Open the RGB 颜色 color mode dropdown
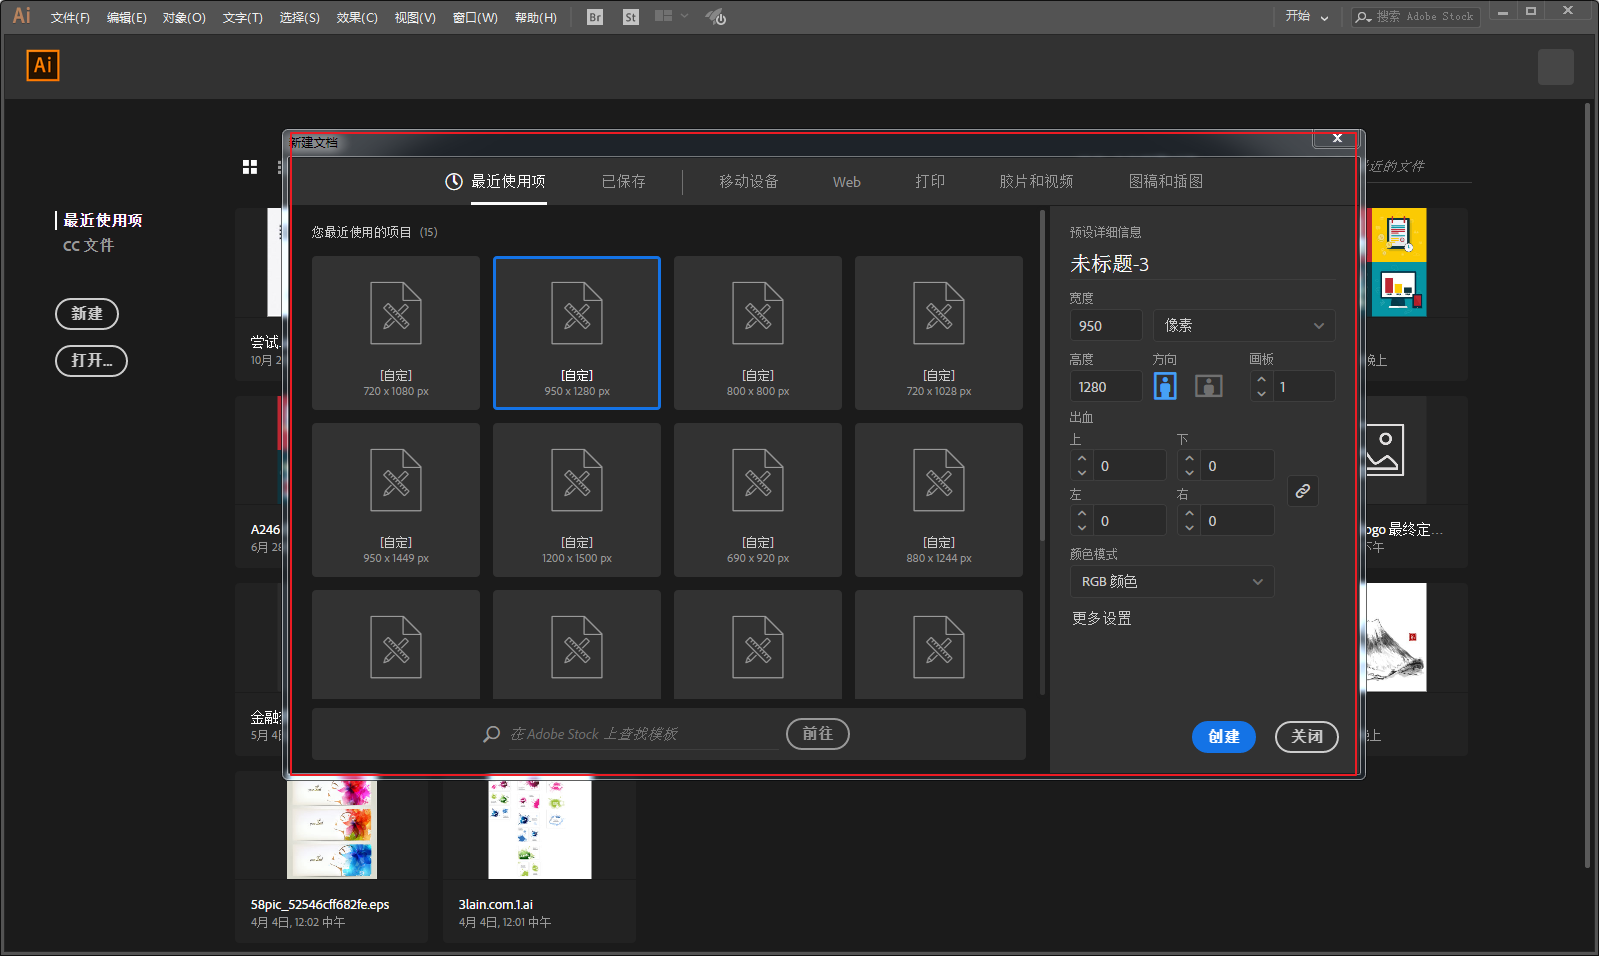Screen dimensions: 1599x956 coord(1172,582)
